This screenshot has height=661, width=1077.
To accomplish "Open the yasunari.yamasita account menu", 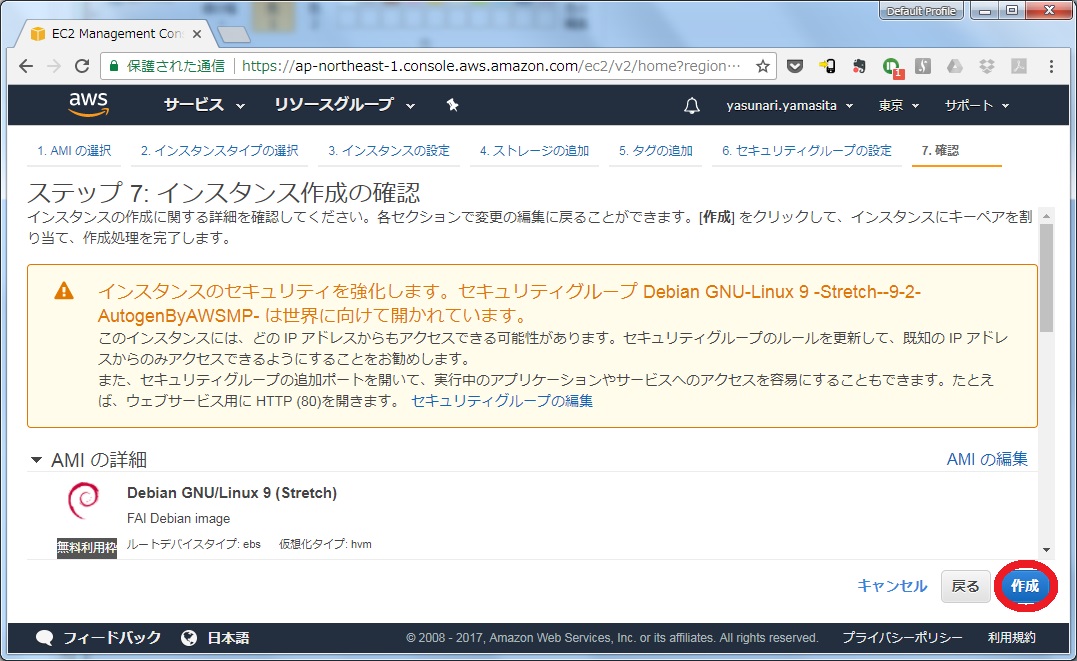I will point(789,105).
